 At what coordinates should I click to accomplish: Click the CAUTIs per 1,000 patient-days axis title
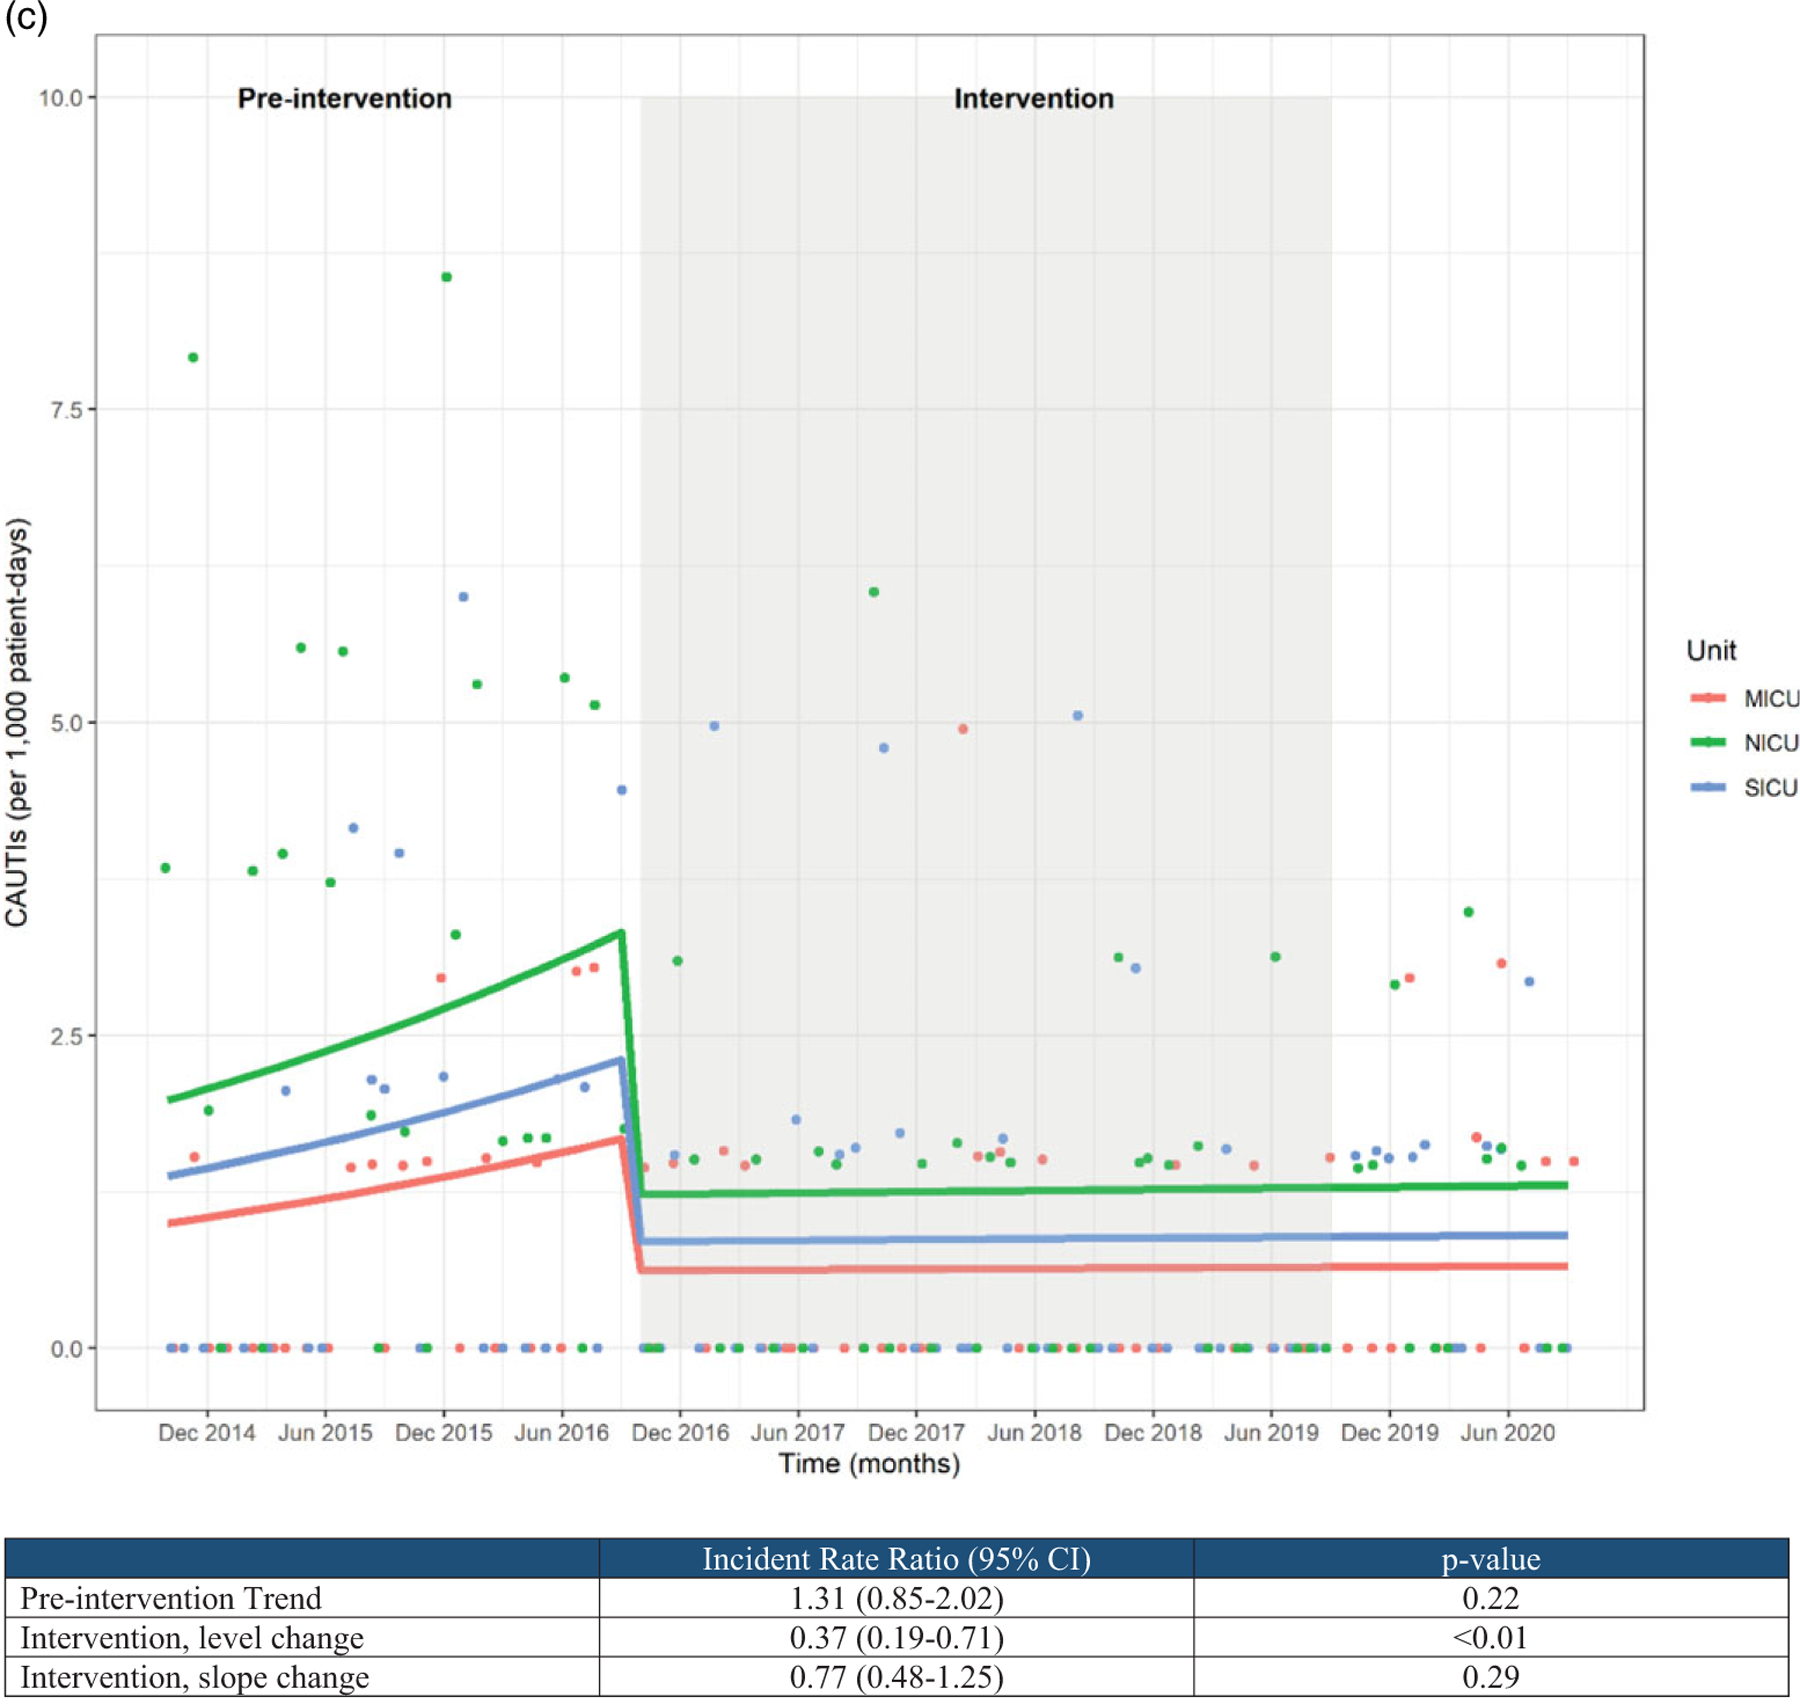(17, 722)
